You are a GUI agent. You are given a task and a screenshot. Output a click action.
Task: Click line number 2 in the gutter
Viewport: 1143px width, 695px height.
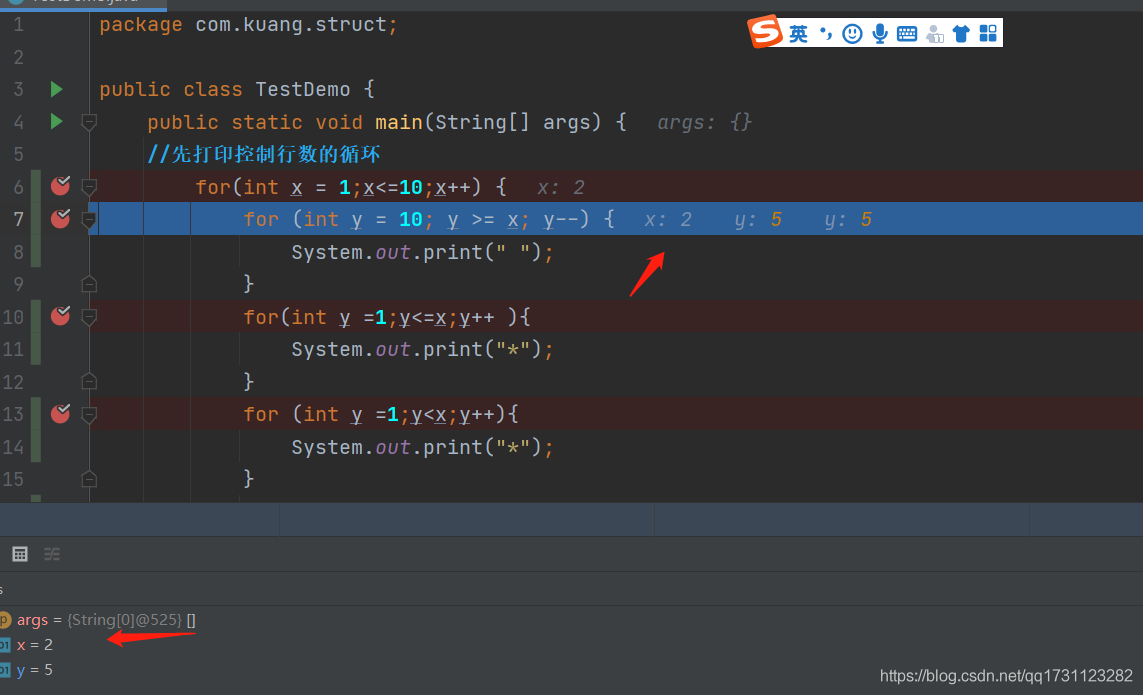18,57
